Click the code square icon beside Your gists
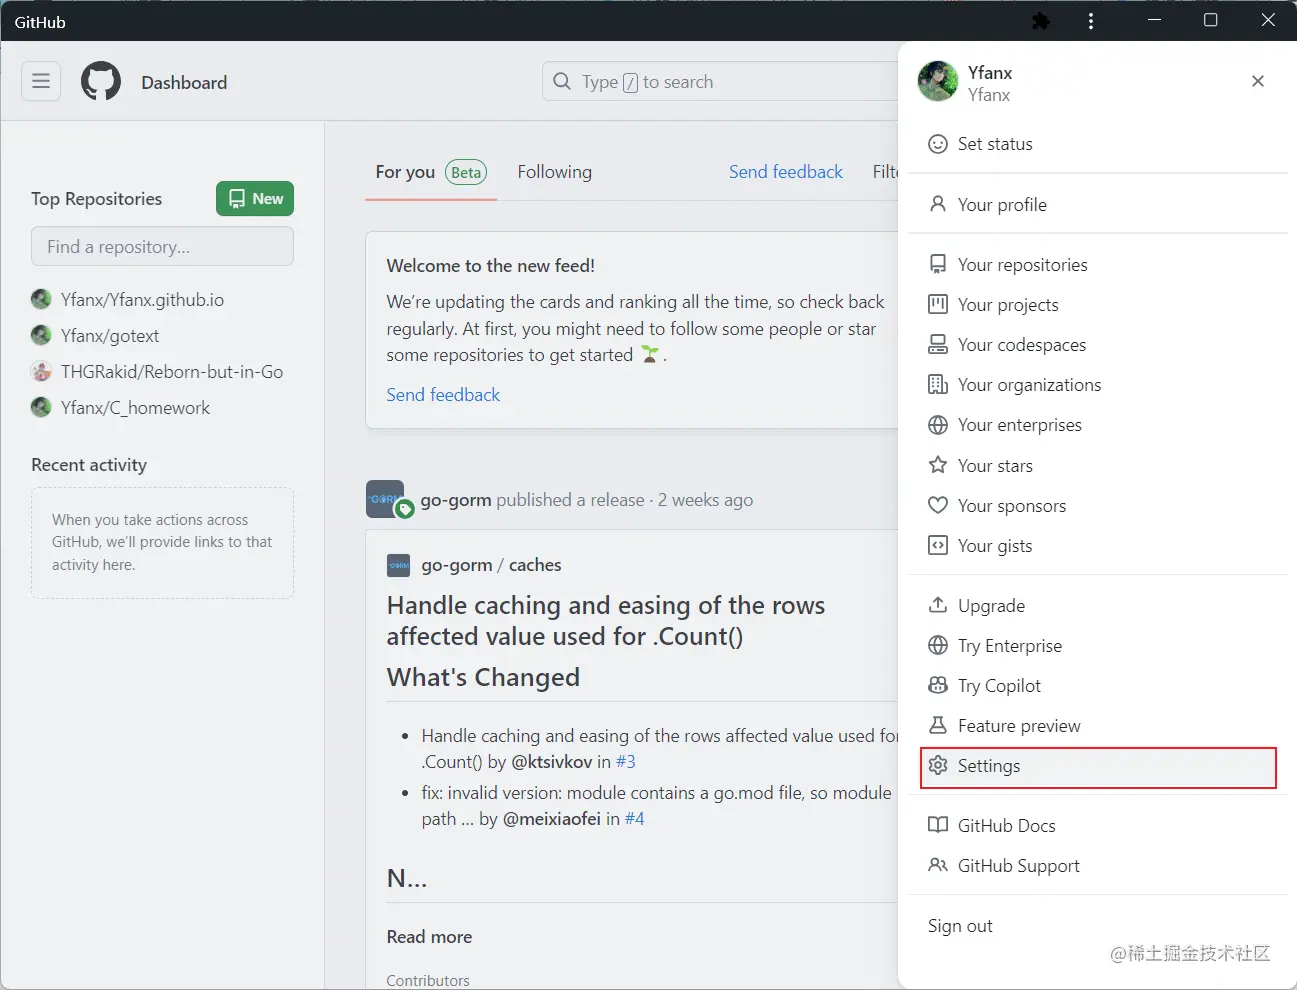 (x=938, y=545)
